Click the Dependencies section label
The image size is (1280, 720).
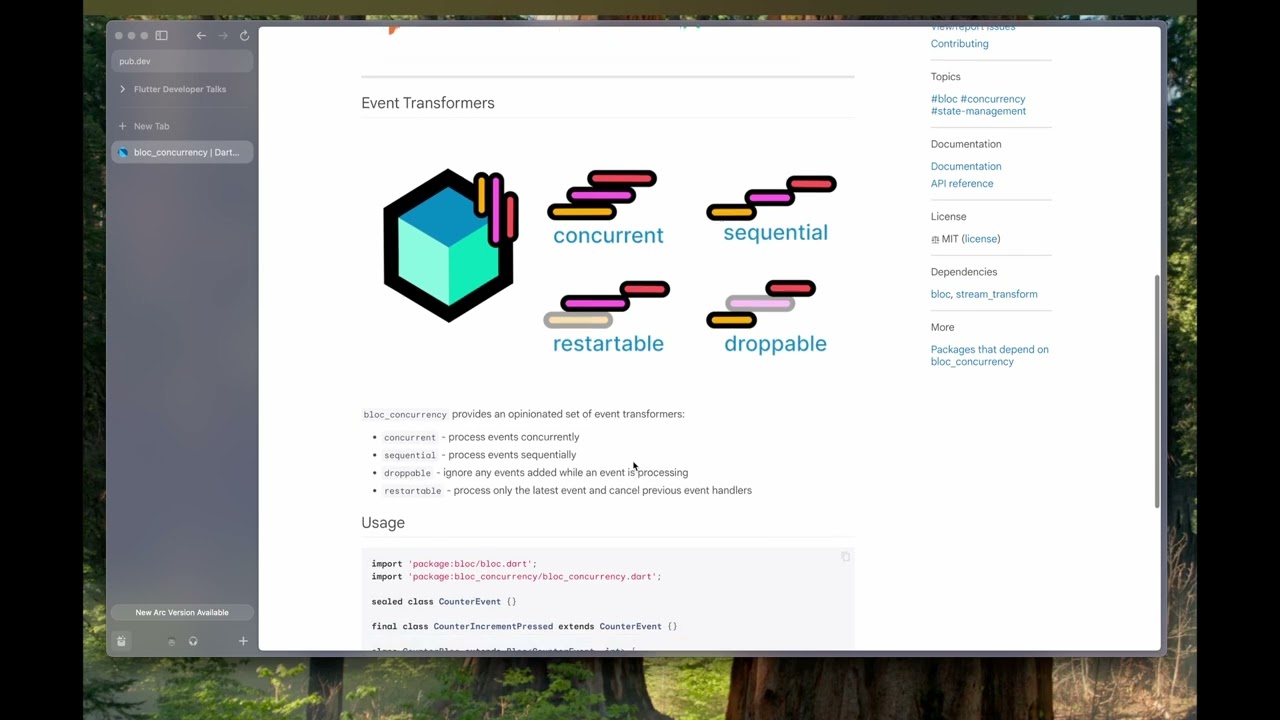(964, 272)
